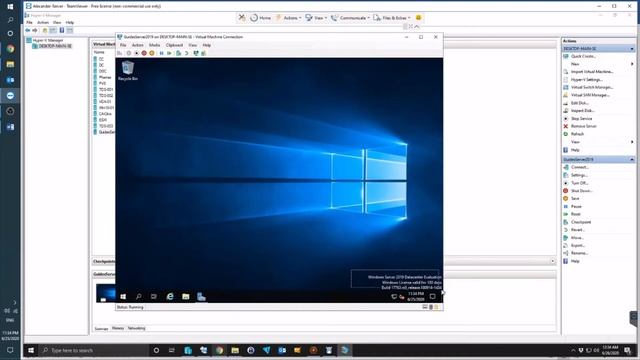Collapse the Checkpoints section with its arrow

[x=553, y=261]
